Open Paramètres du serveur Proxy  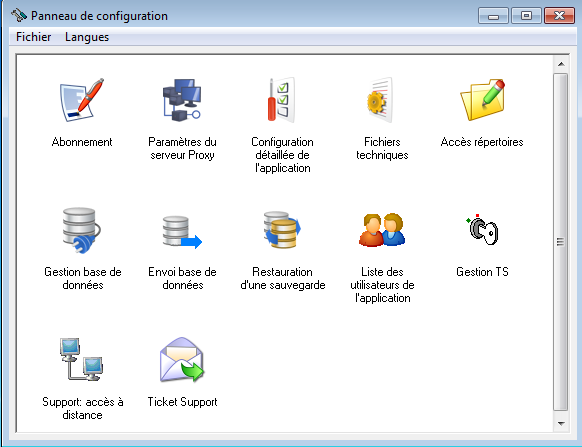[182, 100]
